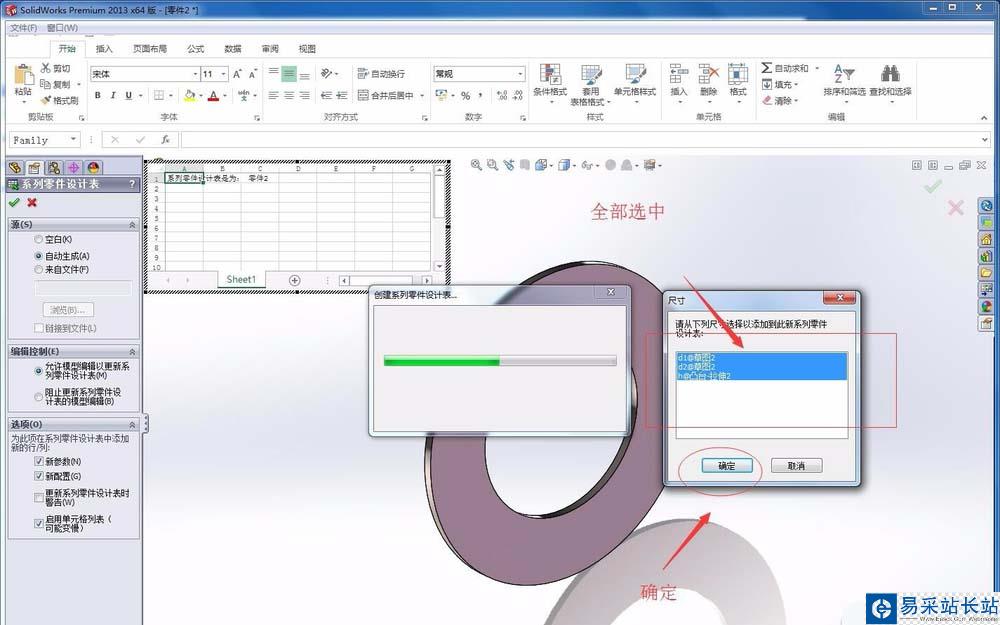Viewport: 1000px width, 625px height.
Task: Select the Blank (空白) source radio button
Action: (39, 239)
